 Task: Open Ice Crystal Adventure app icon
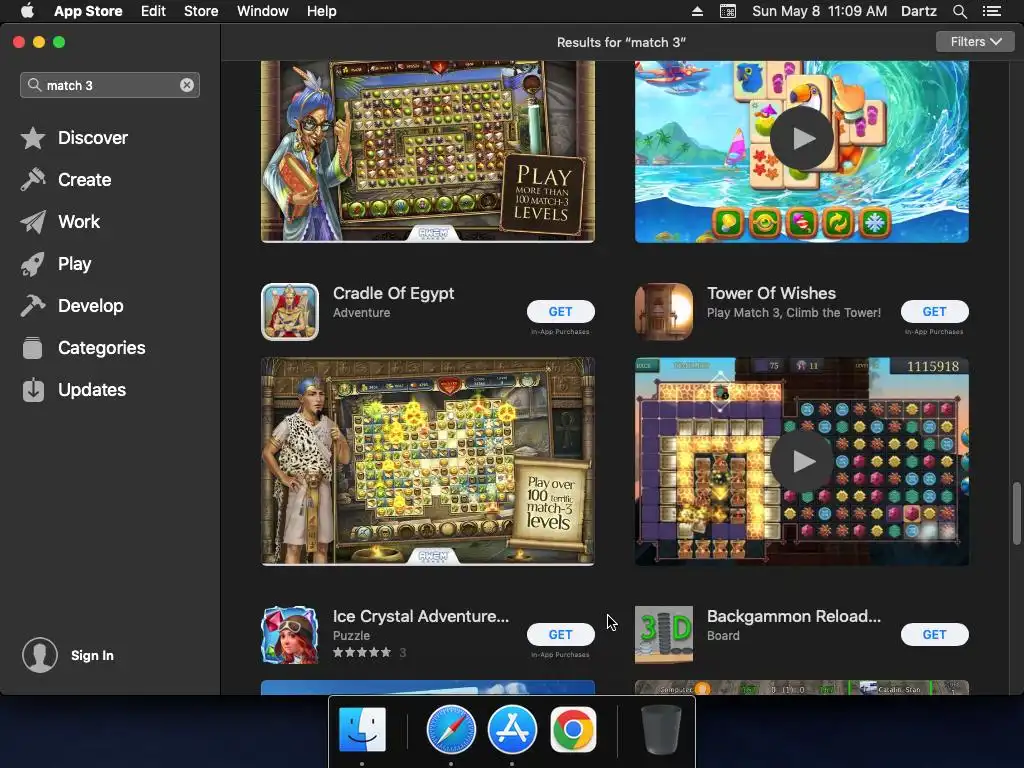click(290, 635)
